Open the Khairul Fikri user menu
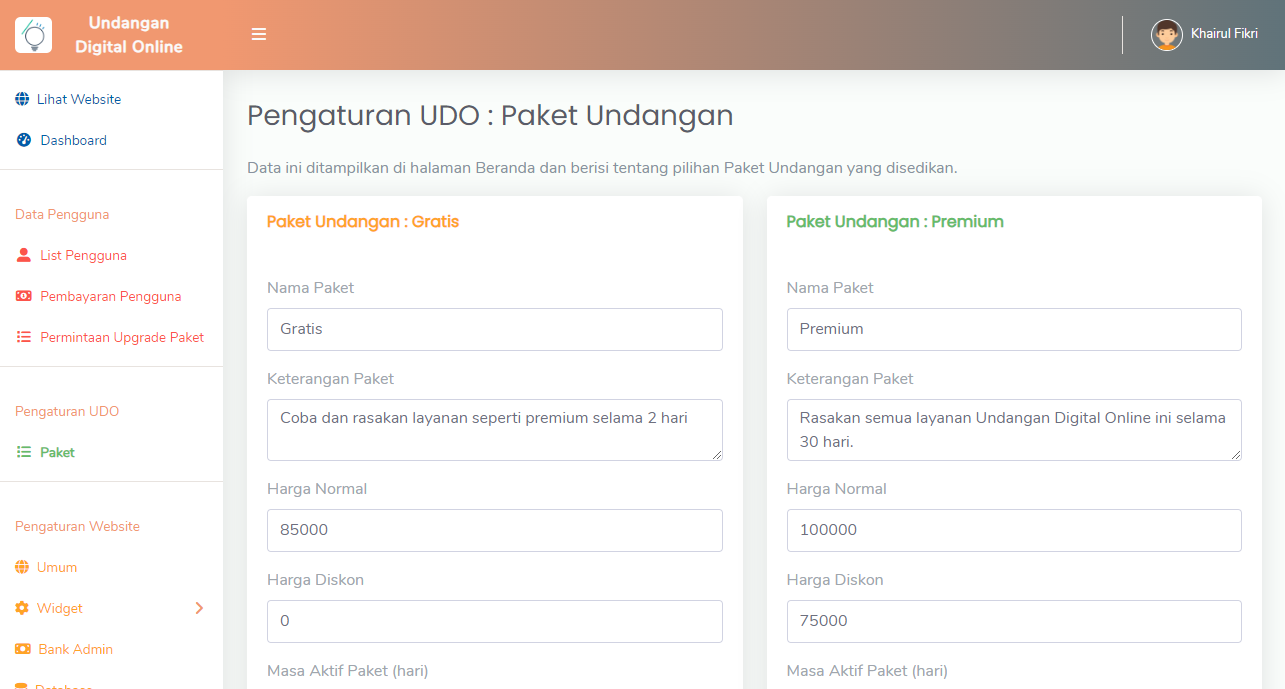The width and height of the screenshot is (1285, 689). 1204,35
